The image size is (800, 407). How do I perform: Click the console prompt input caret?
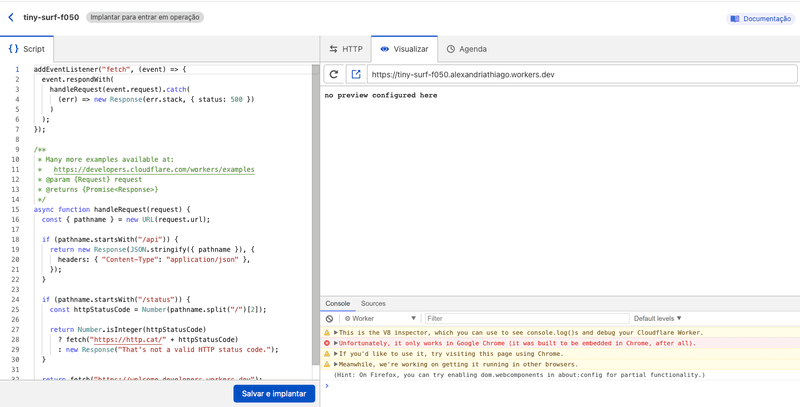(328, 386)
